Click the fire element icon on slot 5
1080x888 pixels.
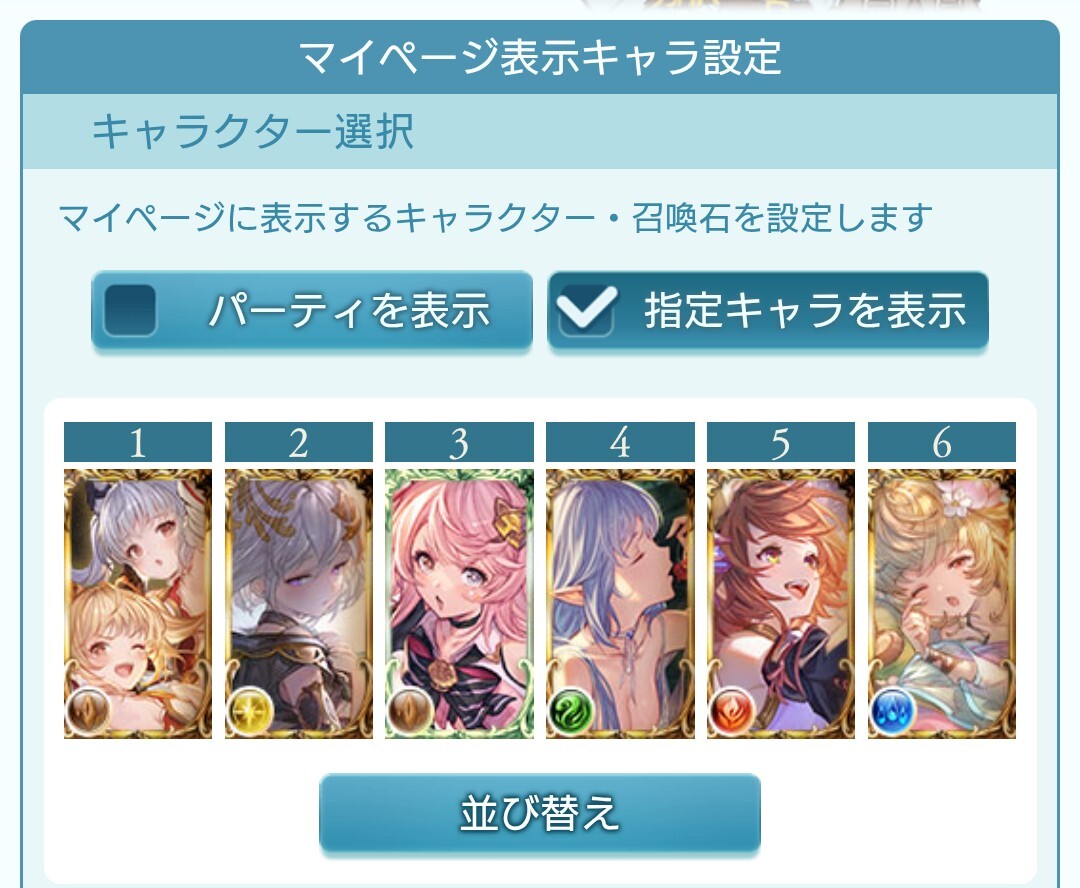pos(731,710)
